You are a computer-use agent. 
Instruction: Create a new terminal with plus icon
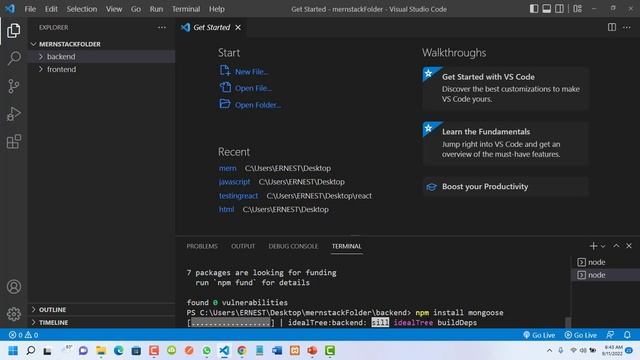pyautogui.click(x=593, y=246)
